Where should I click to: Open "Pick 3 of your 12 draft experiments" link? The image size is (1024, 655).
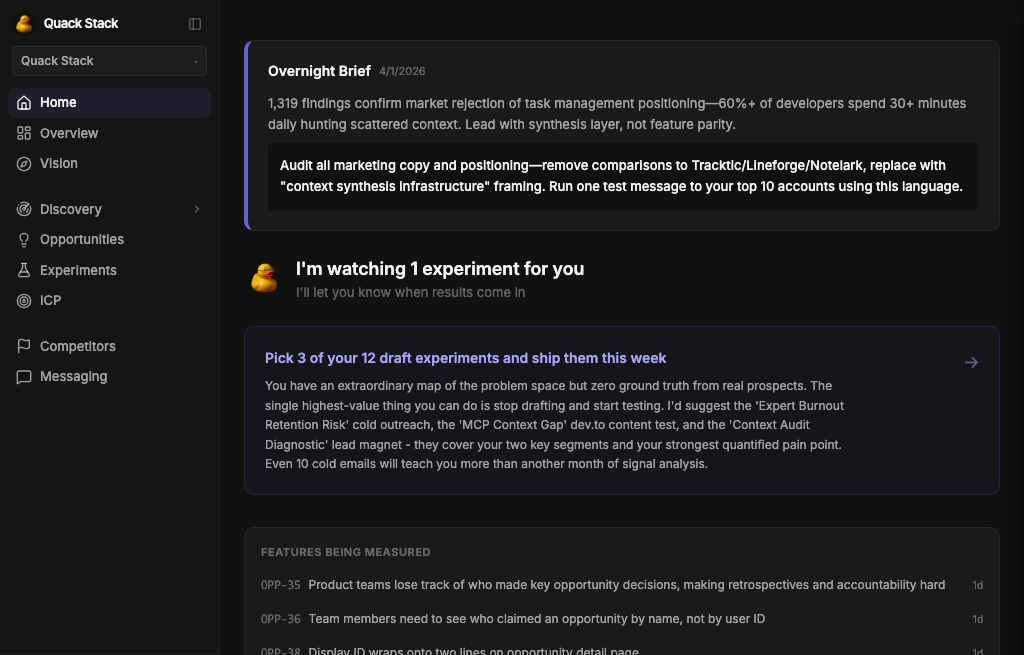tap(465, 358)
